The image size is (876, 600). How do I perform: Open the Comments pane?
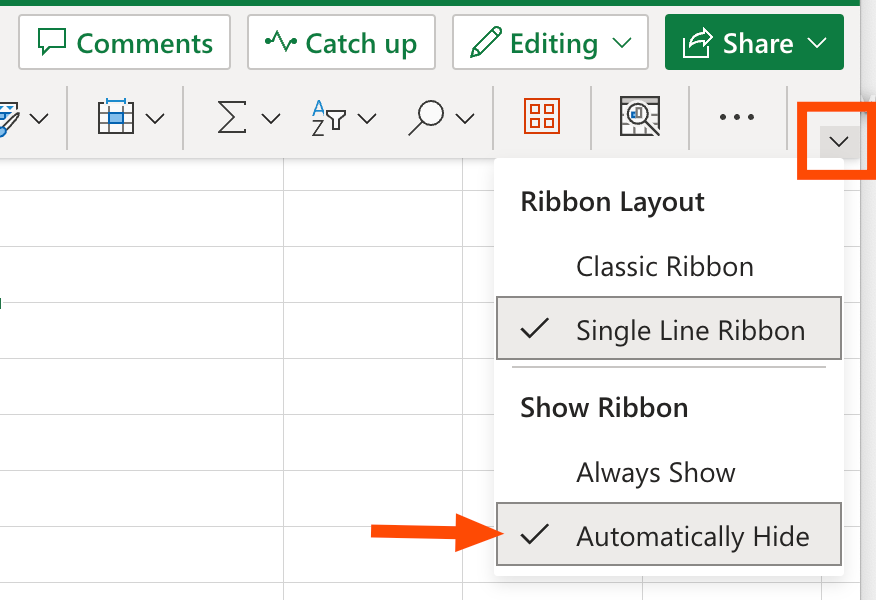(x=124, y=42)
